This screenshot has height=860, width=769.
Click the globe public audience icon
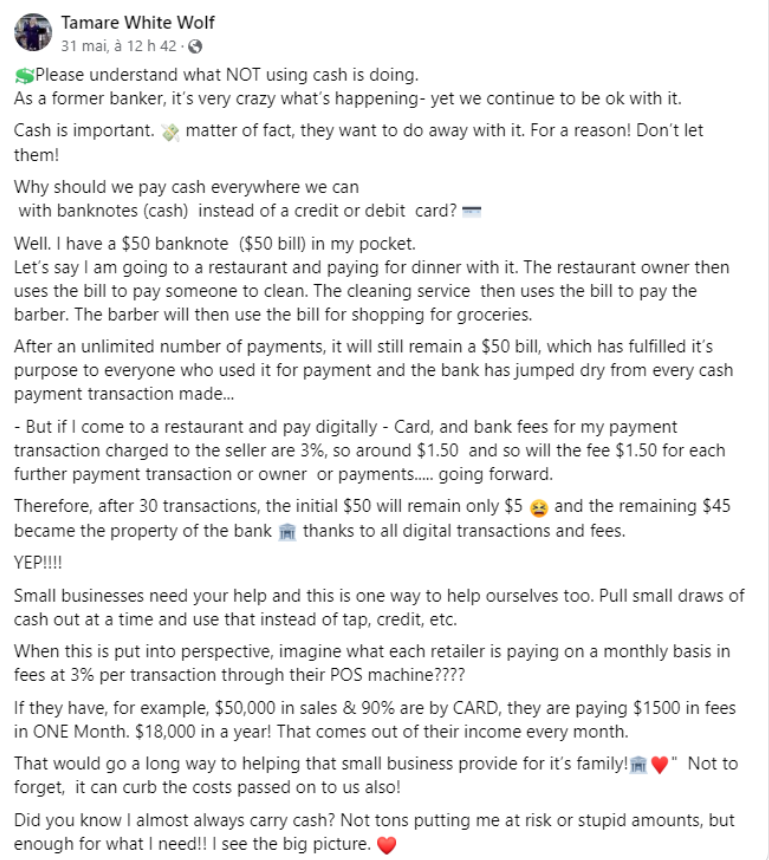(195, 46)
